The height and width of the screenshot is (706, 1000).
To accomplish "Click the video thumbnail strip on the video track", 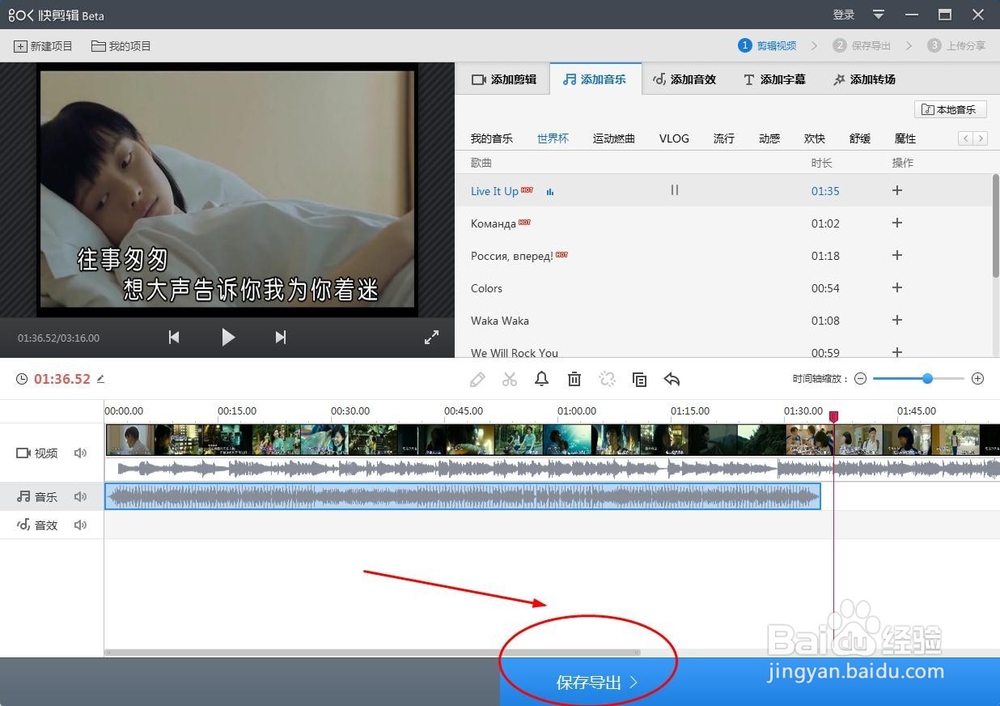I will tap(552, 439).
